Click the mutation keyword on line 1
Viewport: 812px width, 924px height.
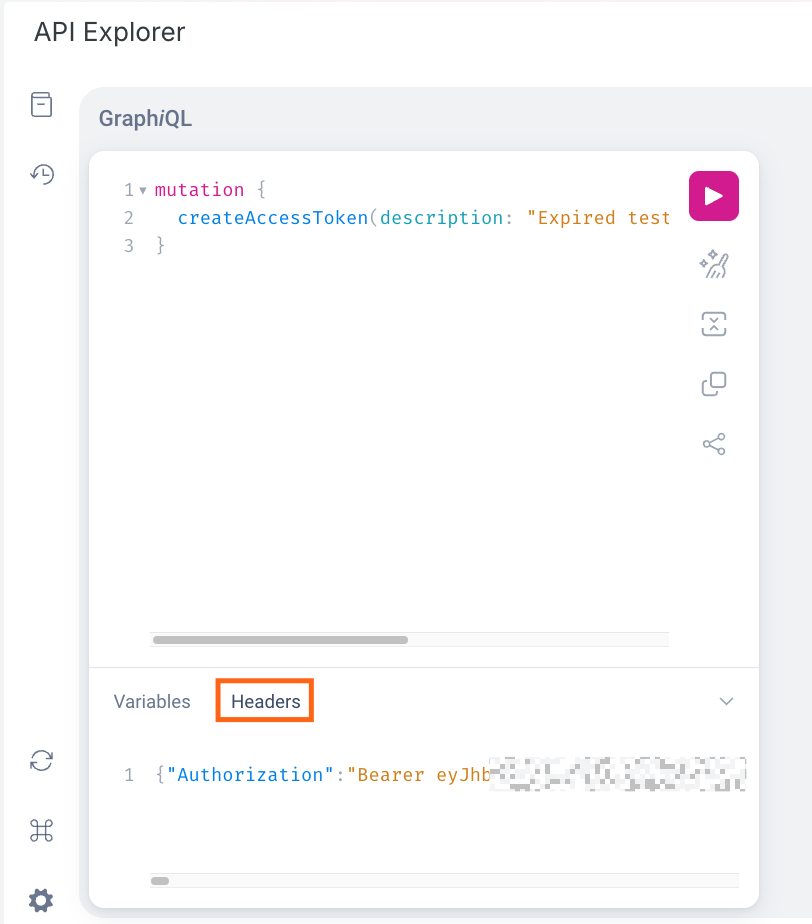point(200,190)
